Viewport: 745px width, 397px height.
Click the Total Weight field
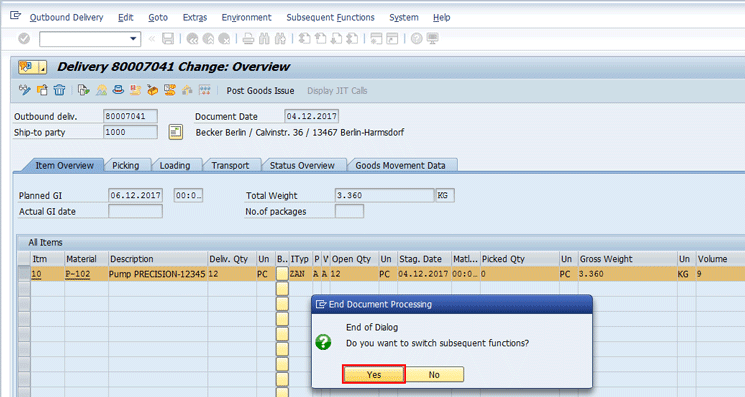pos(384,195)
